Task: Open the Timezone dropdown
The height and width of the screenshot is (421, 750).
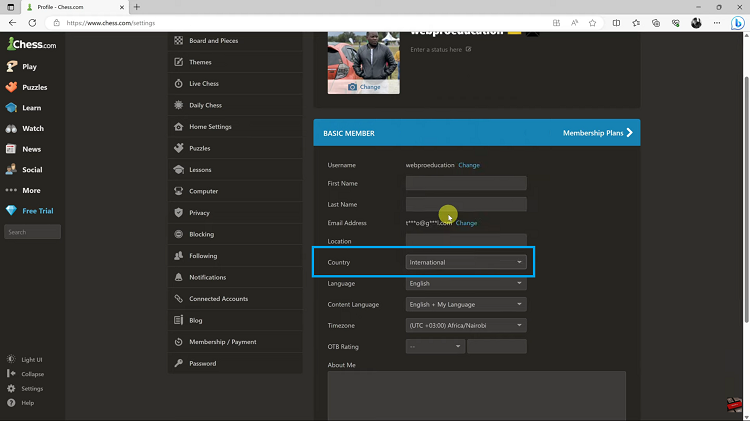Action: click(x=466, y=325)
